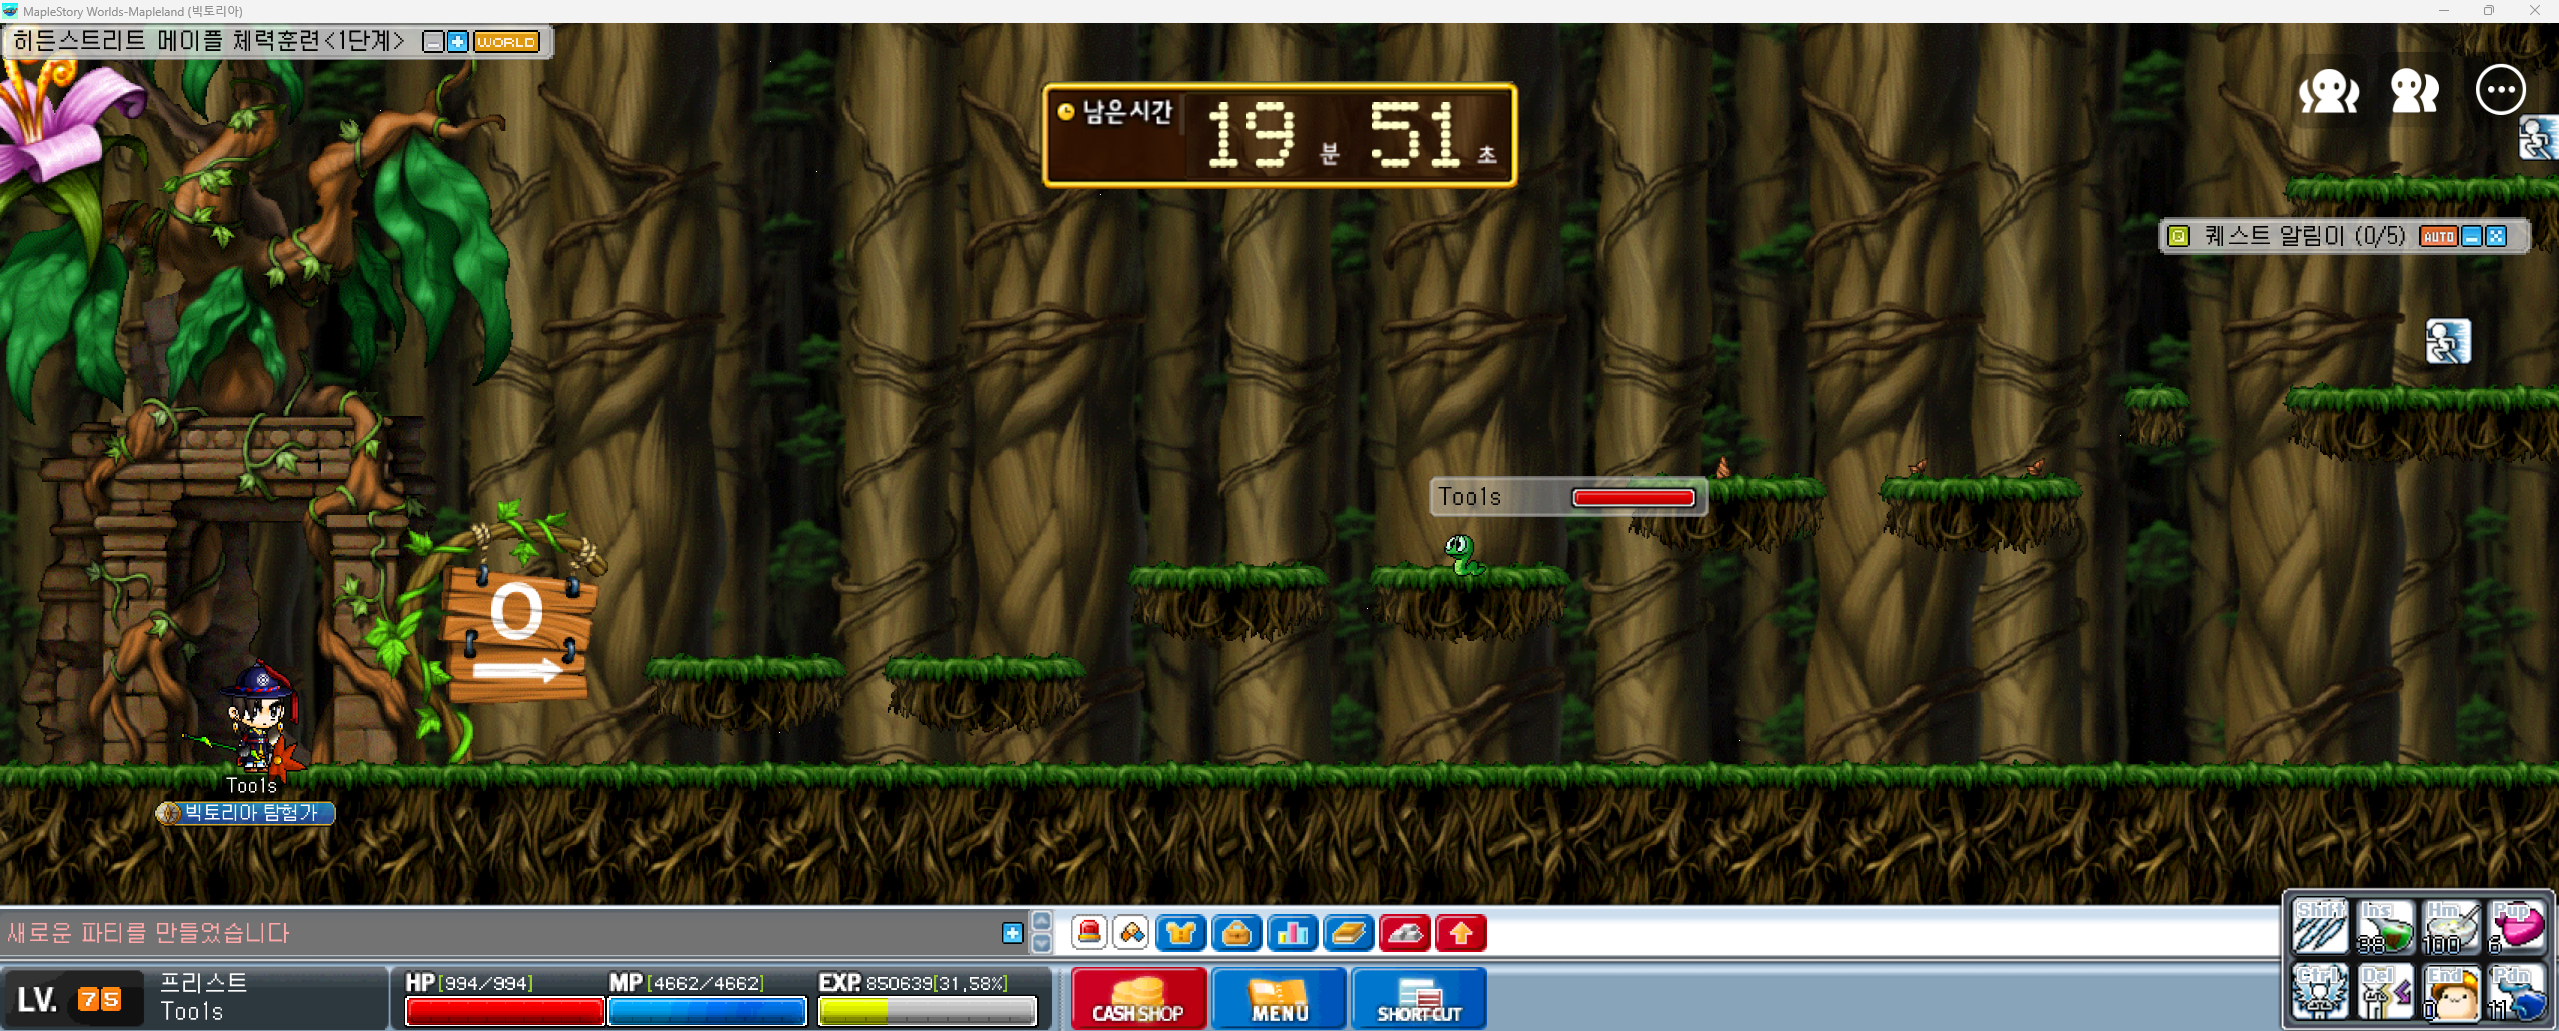2559x1031 pixels.
Task: Click the green snake monster on platform
Action: tap(1463, 555)
